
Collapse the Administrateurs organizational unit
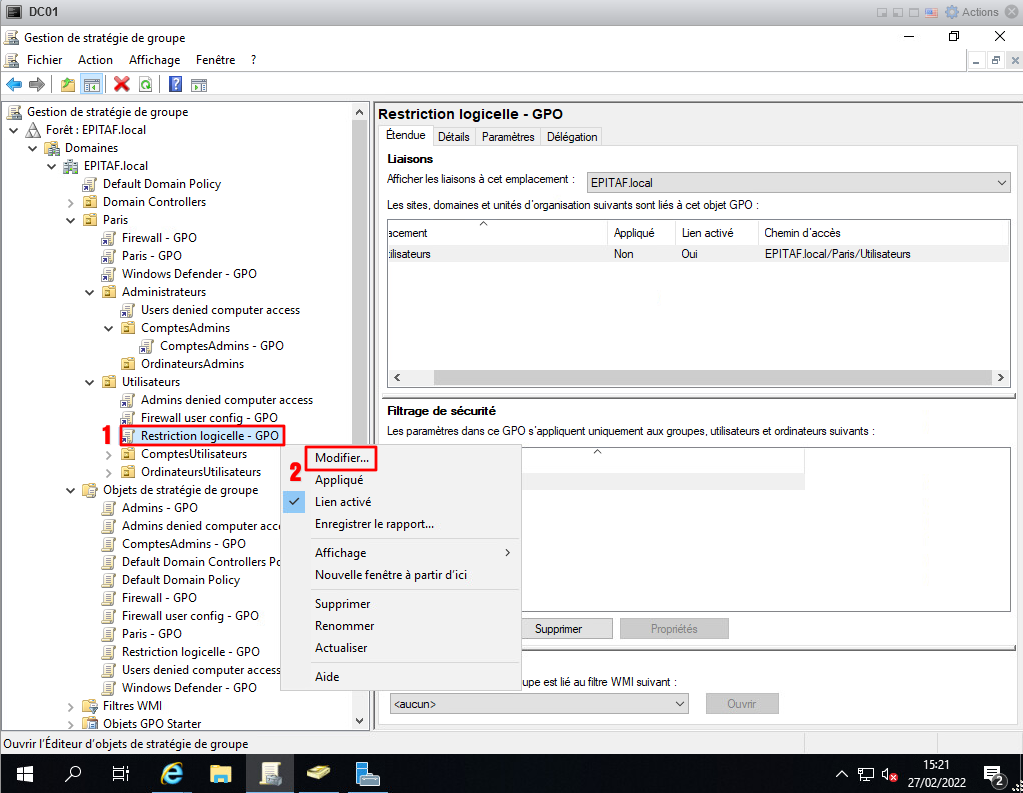tap(88, 292)
